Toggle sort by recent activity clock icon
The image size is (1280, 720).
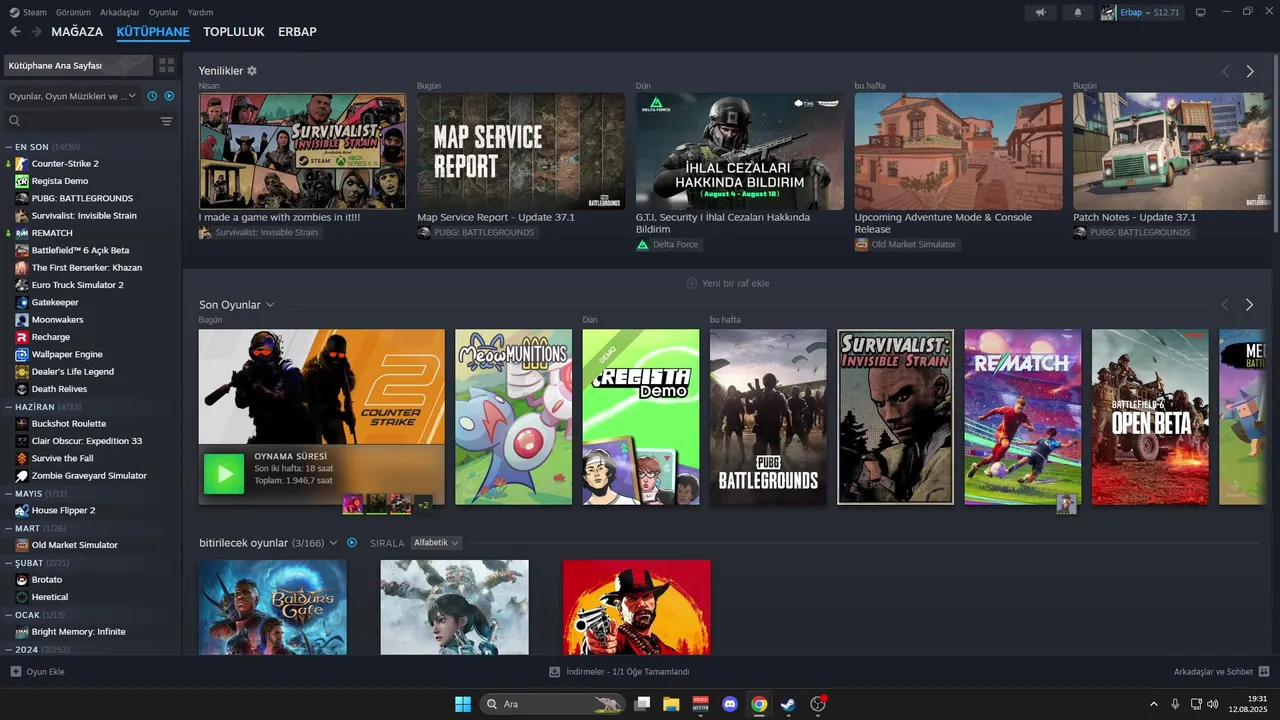tap(152, 96)
